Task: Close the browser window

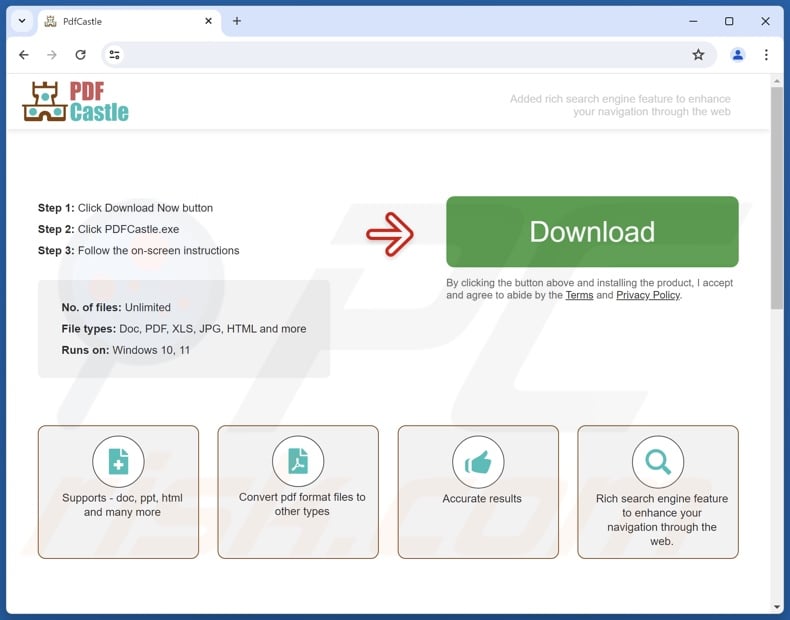Action: click(x=765, y=21)
